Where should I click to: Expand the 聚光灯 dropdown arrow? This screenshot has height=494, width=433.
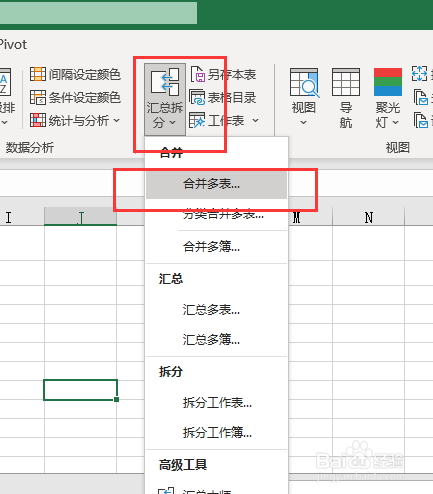[396, 122]
